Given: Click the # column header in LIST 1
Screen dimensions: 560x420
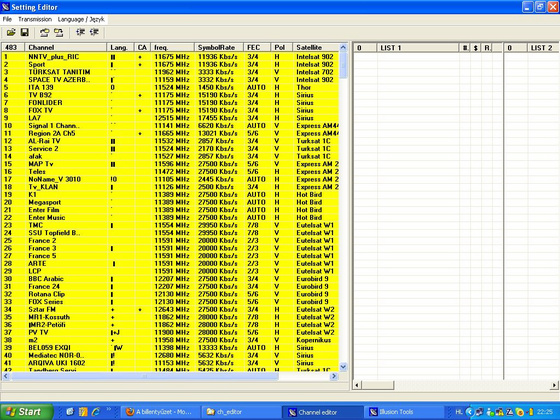Looking at the screenshot, I should [x=465, y=48].
